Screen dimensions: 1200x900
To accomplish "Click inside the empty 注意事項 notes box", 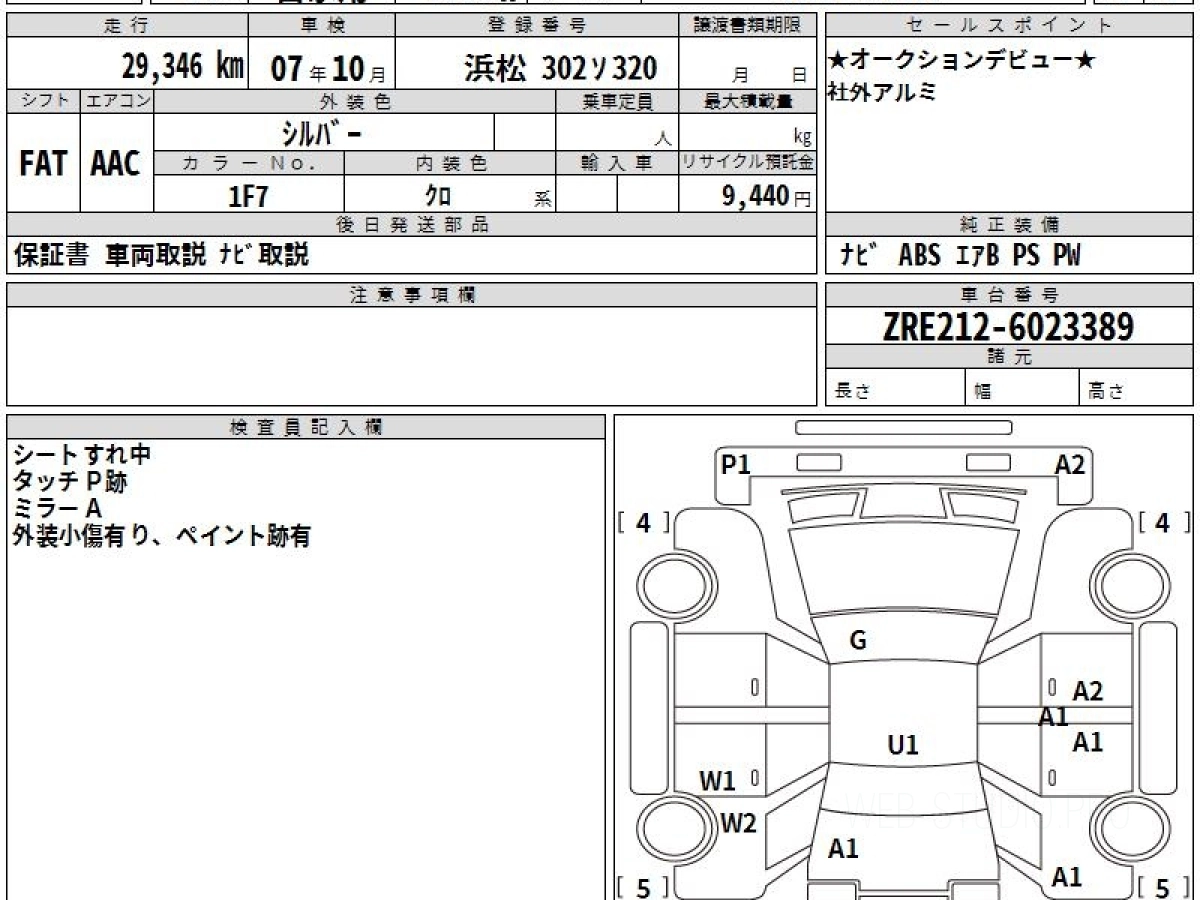I will pos(412,355).
